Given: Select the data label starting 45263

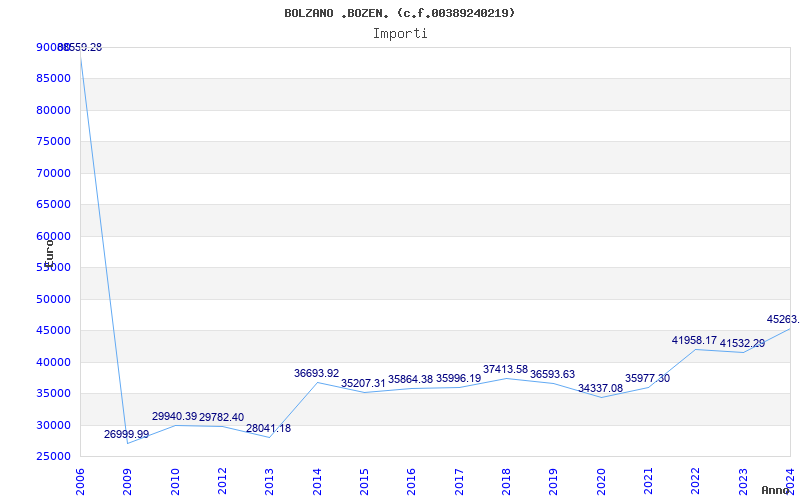Looking at the screenshot, I should pyautogui.click(x=783, y=319).
